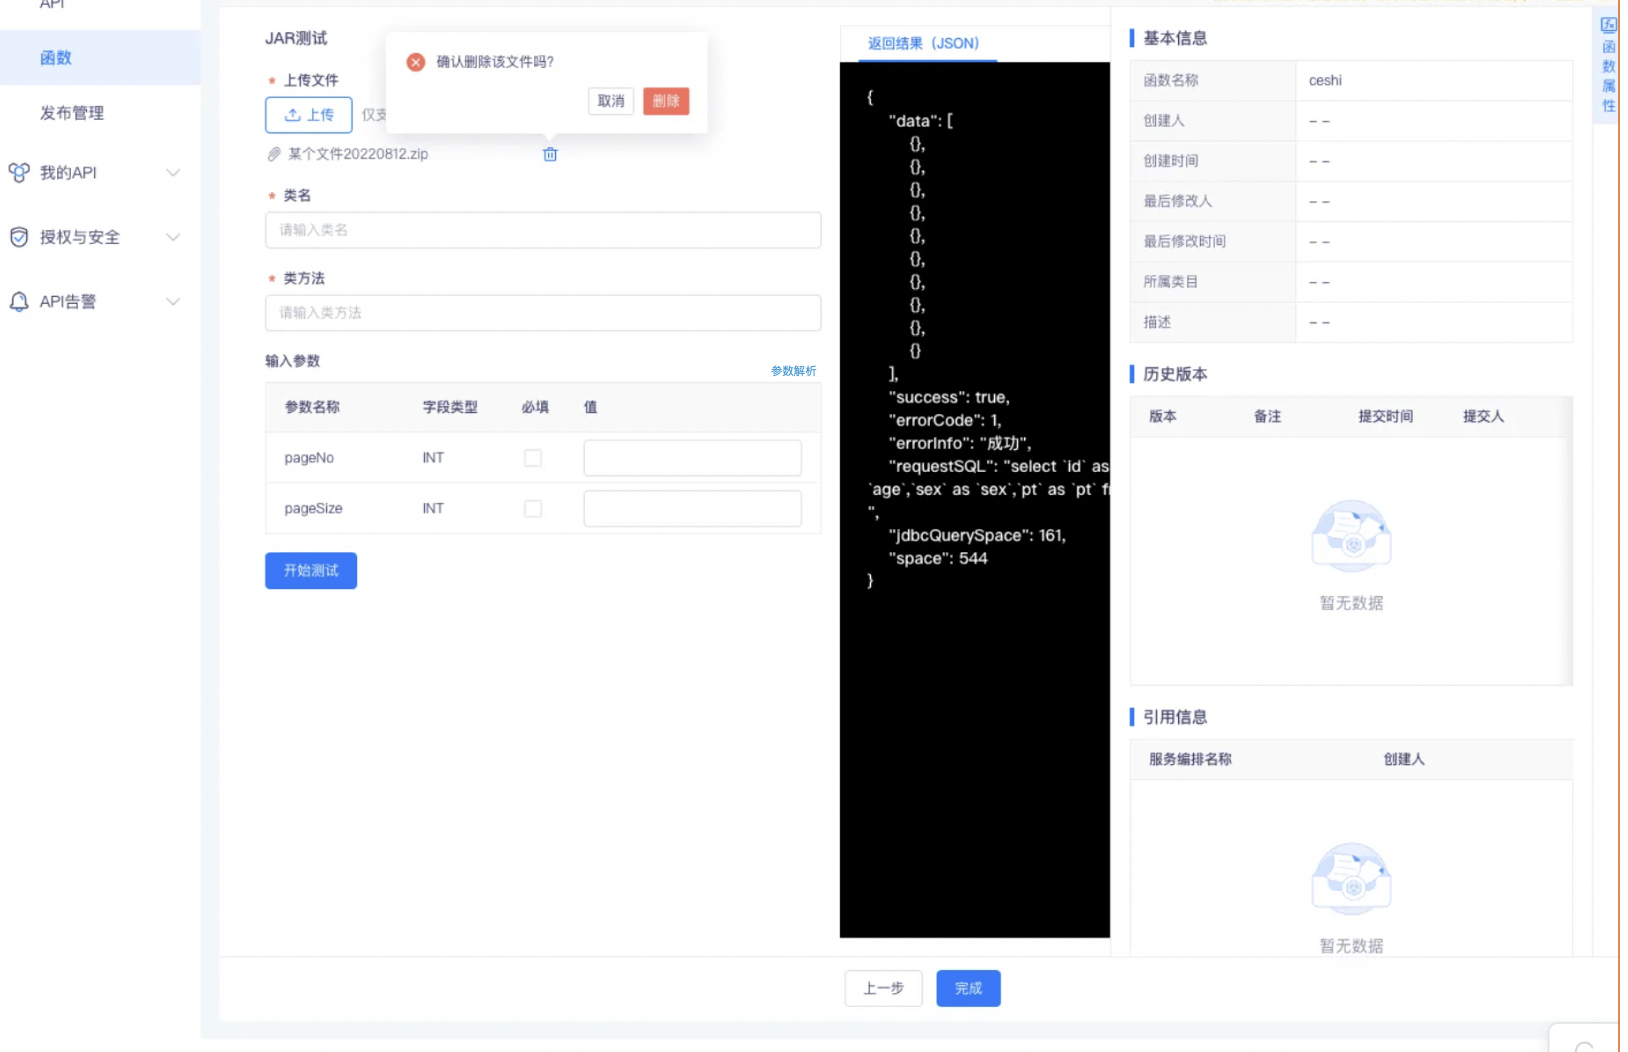Image resolution: width=1628 pixels, height=1052 pixels.
Task: Click the 上一步 button
Action: pos(883,989)
